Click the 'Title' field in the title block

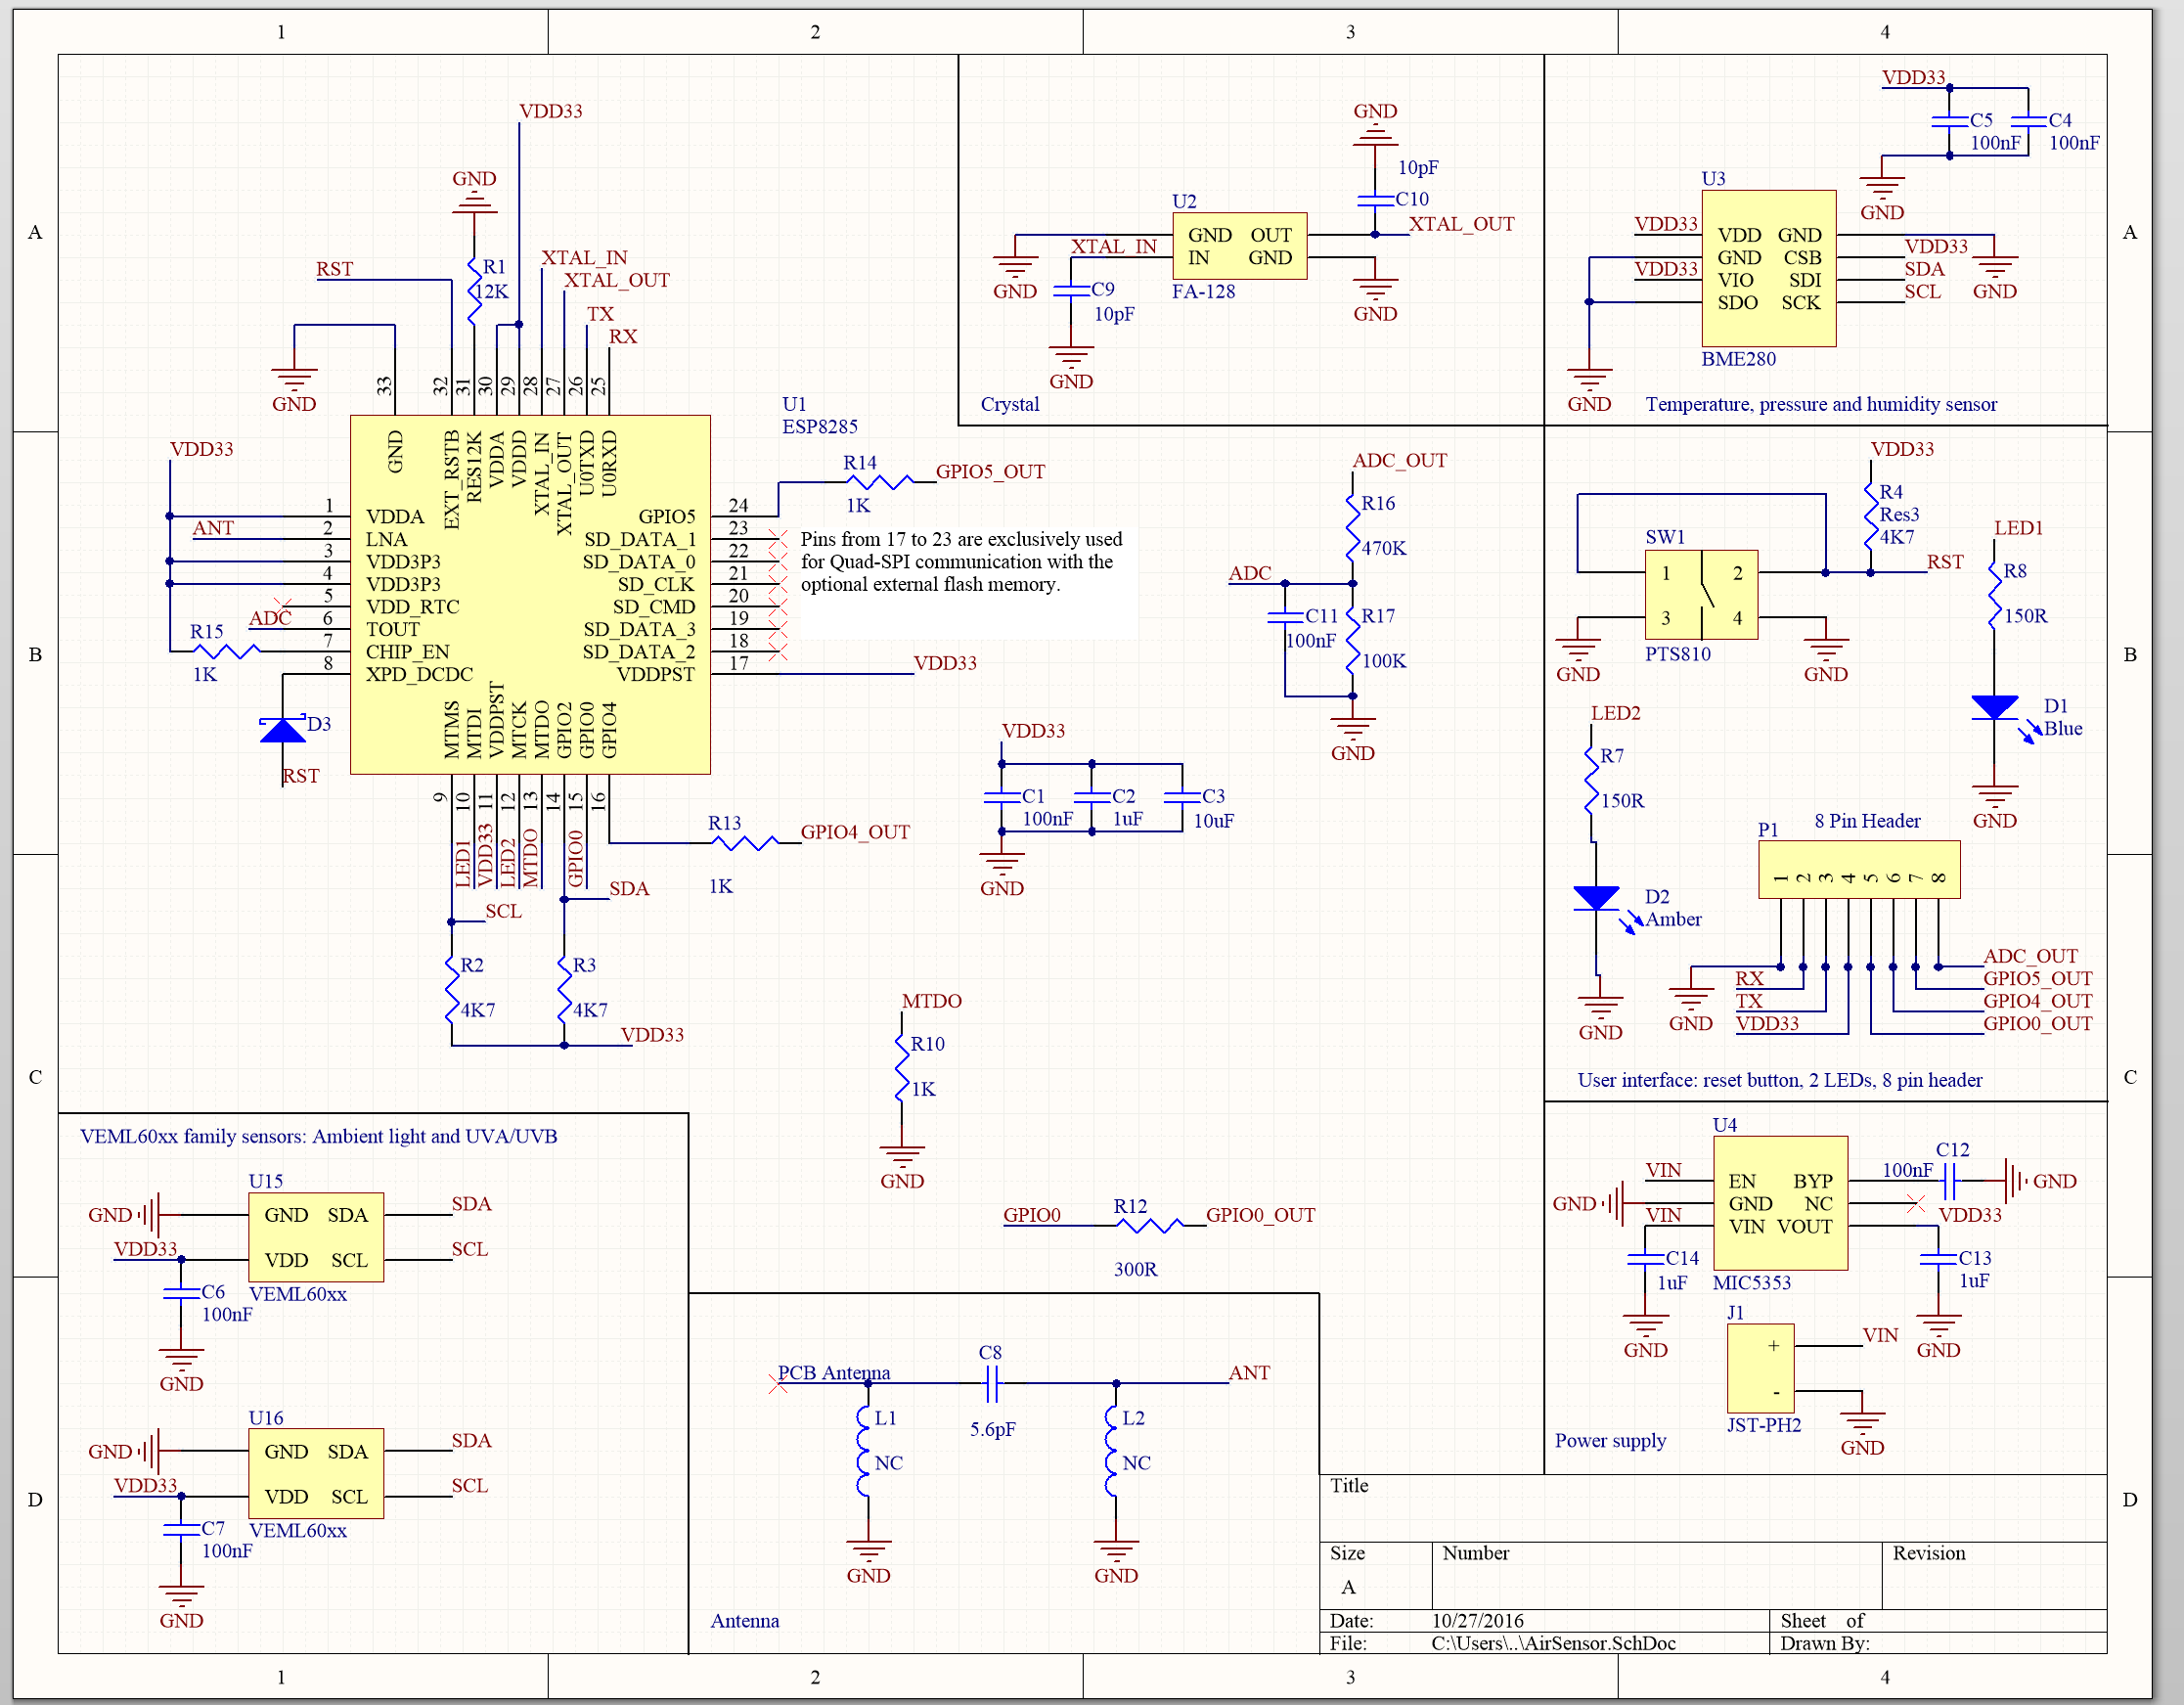(1713, 1508)
